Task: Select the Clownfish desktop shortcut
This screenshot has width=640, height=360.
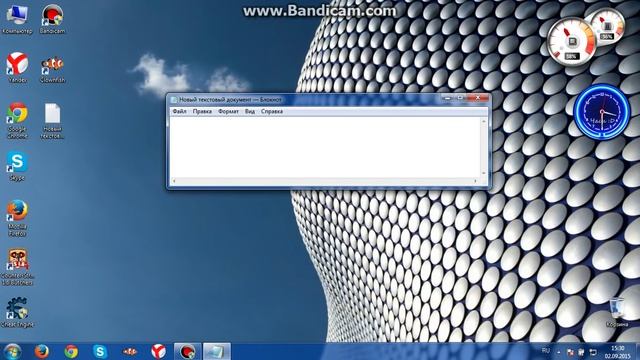Action: (52, 68)
